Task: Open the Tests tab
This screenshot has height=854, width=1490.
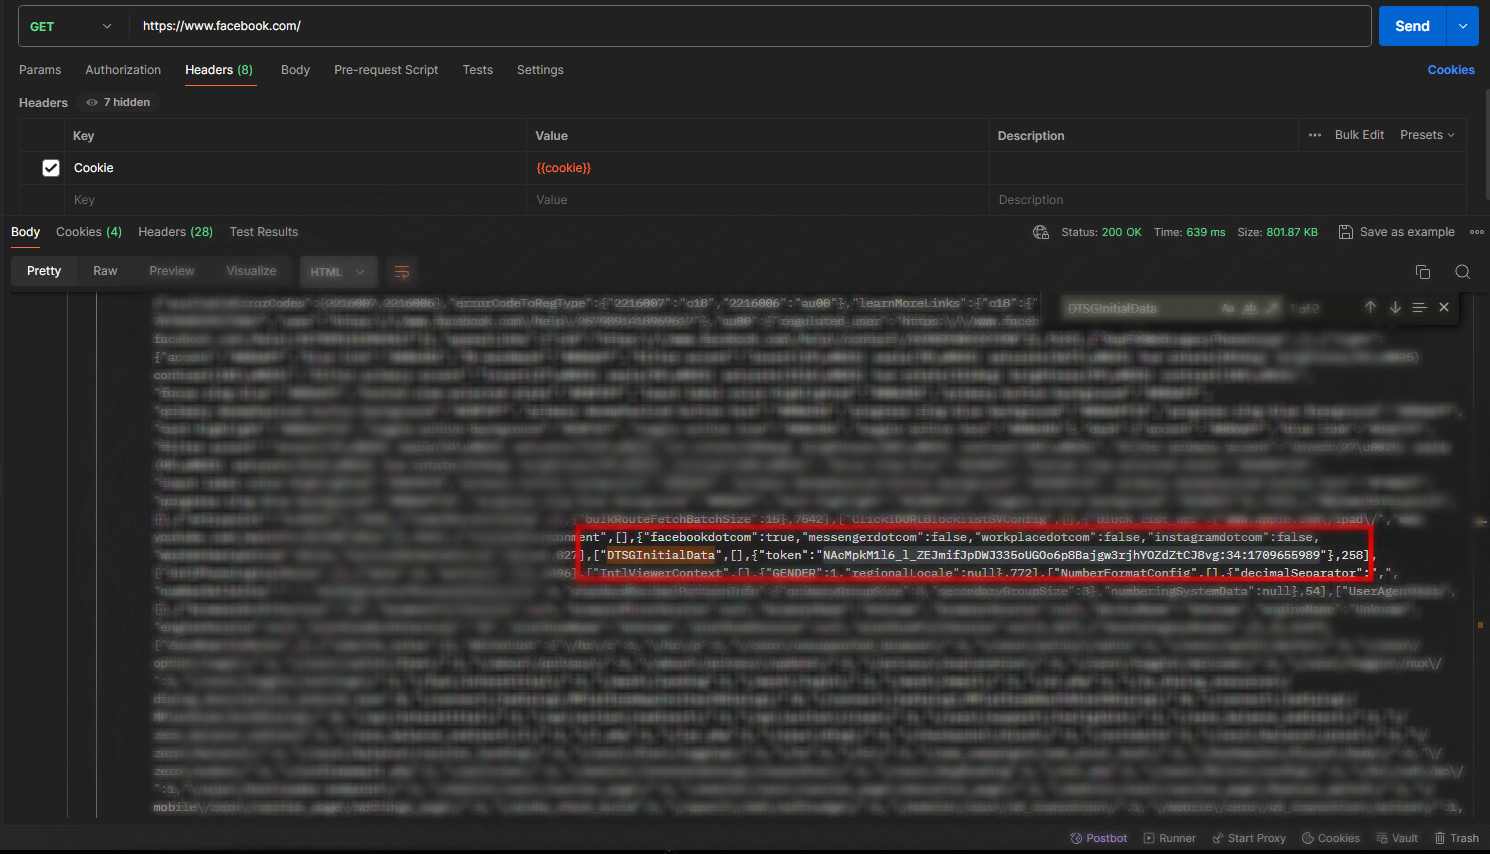Action: [x=478, y=70]
